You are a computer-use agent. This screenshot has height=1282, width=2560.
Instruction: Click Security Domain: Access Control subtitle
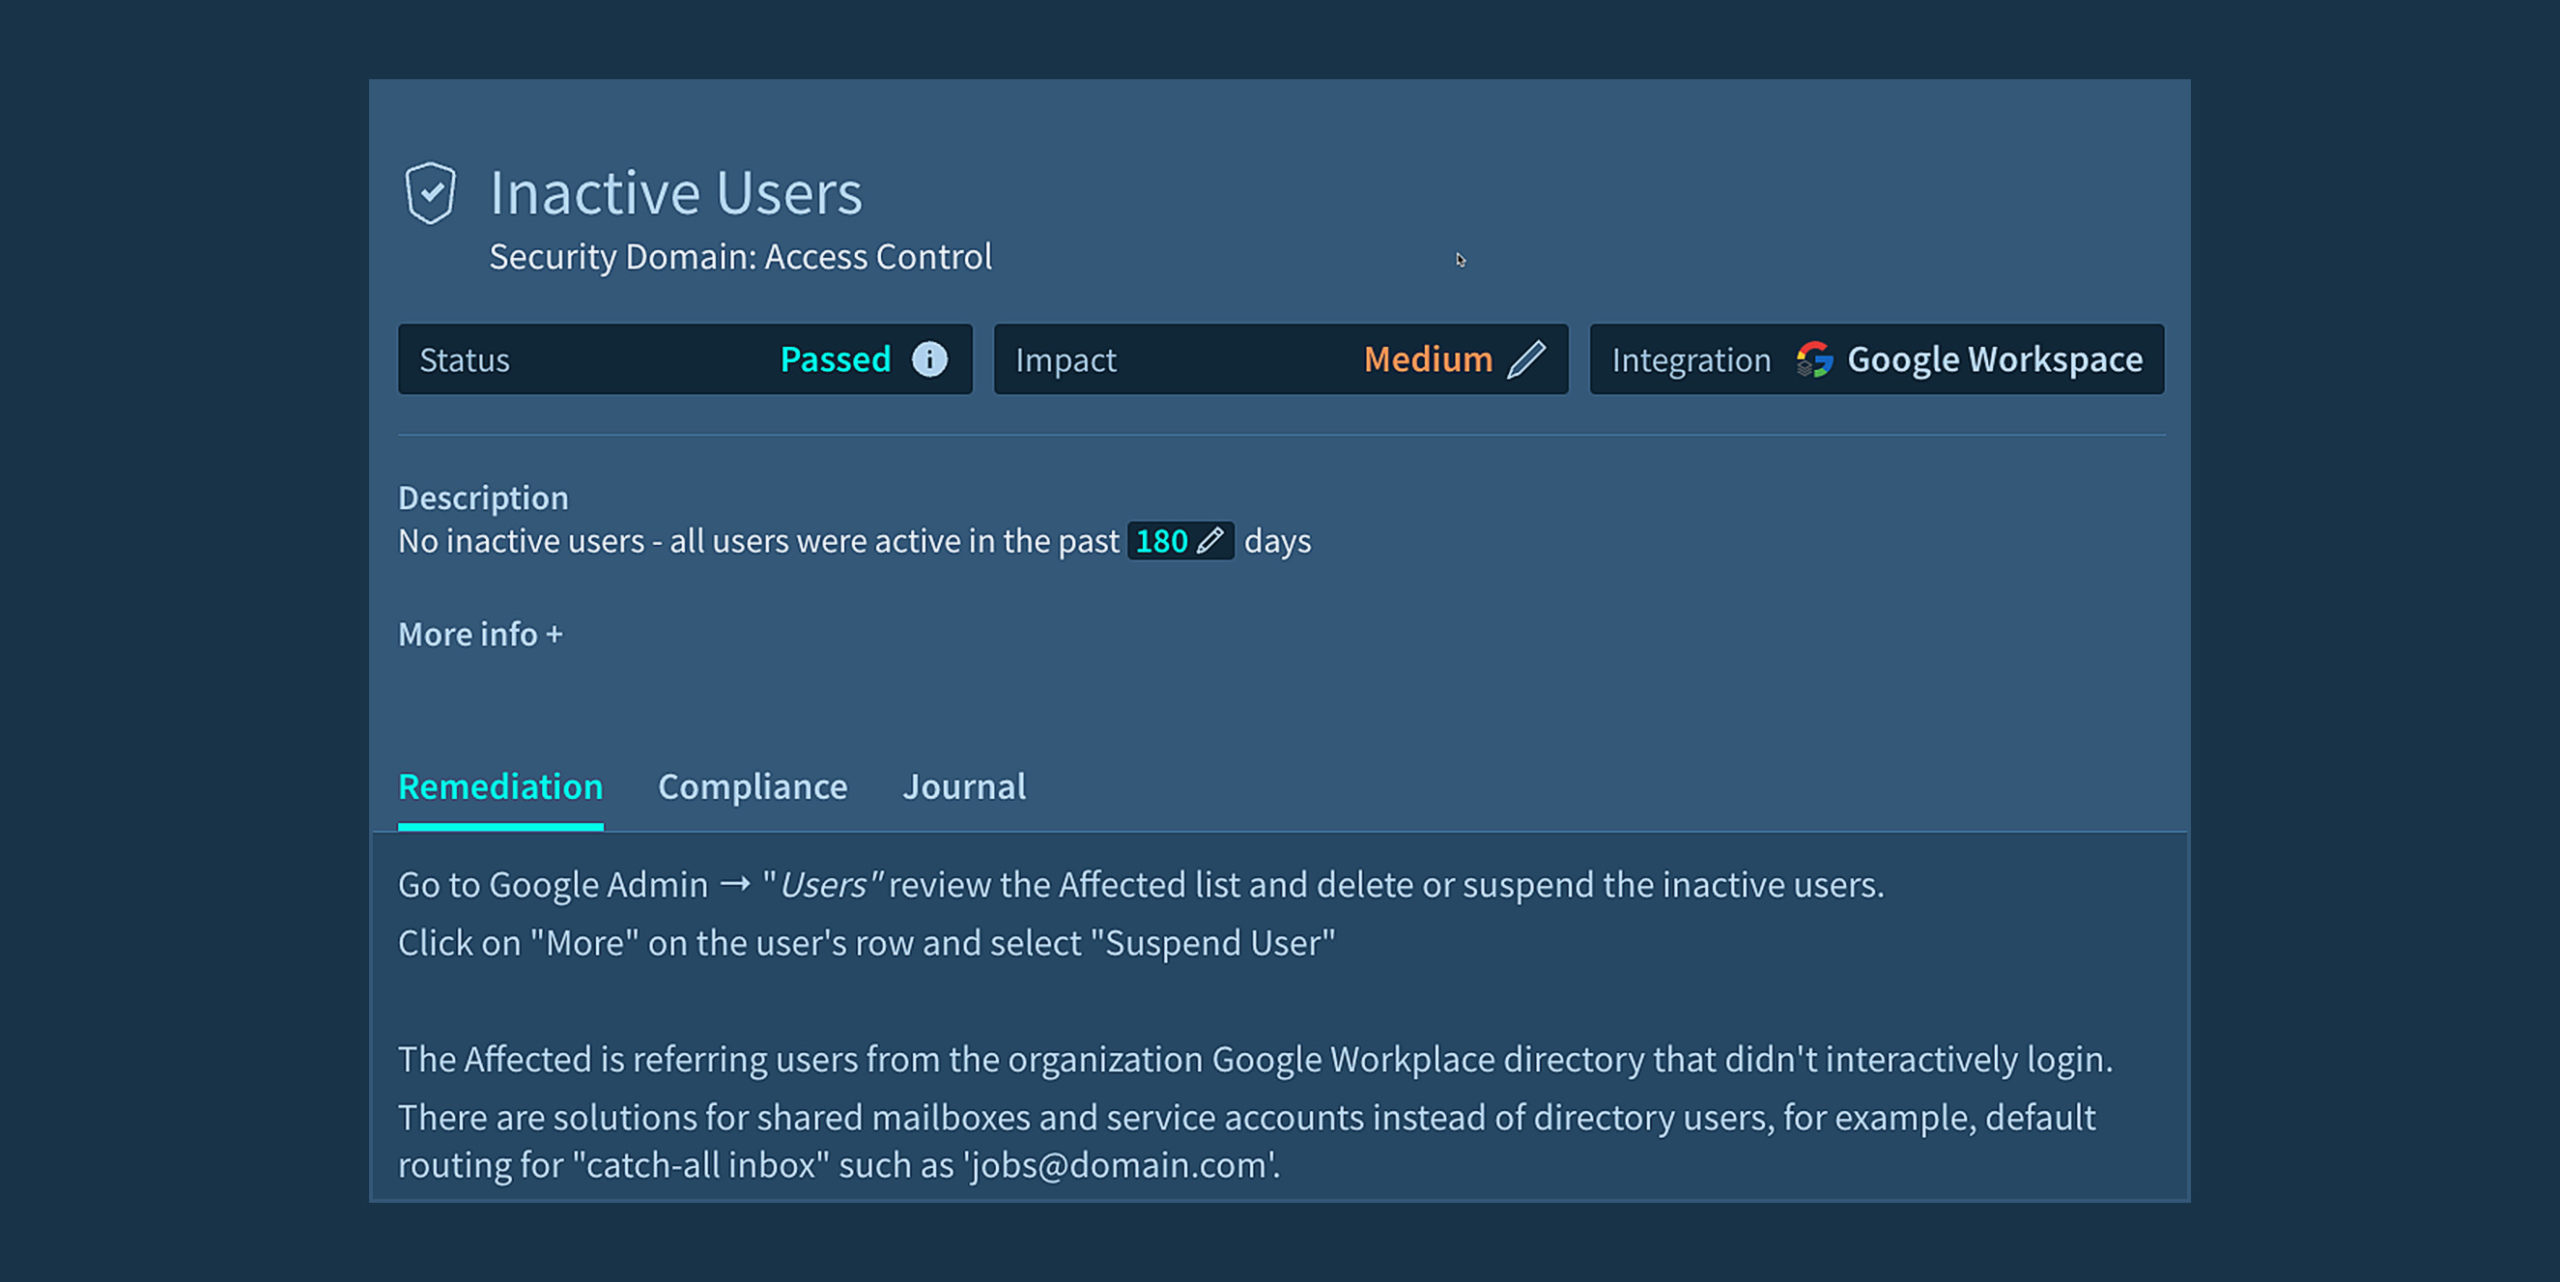pyautogui.click(x=740, y=257)
